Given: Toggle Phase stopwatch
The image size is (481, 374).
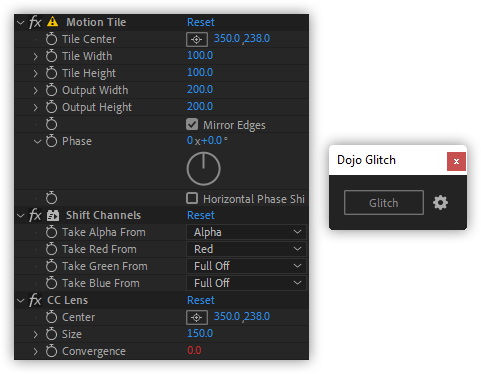Looking at the screenshot, I should [51, 141].
